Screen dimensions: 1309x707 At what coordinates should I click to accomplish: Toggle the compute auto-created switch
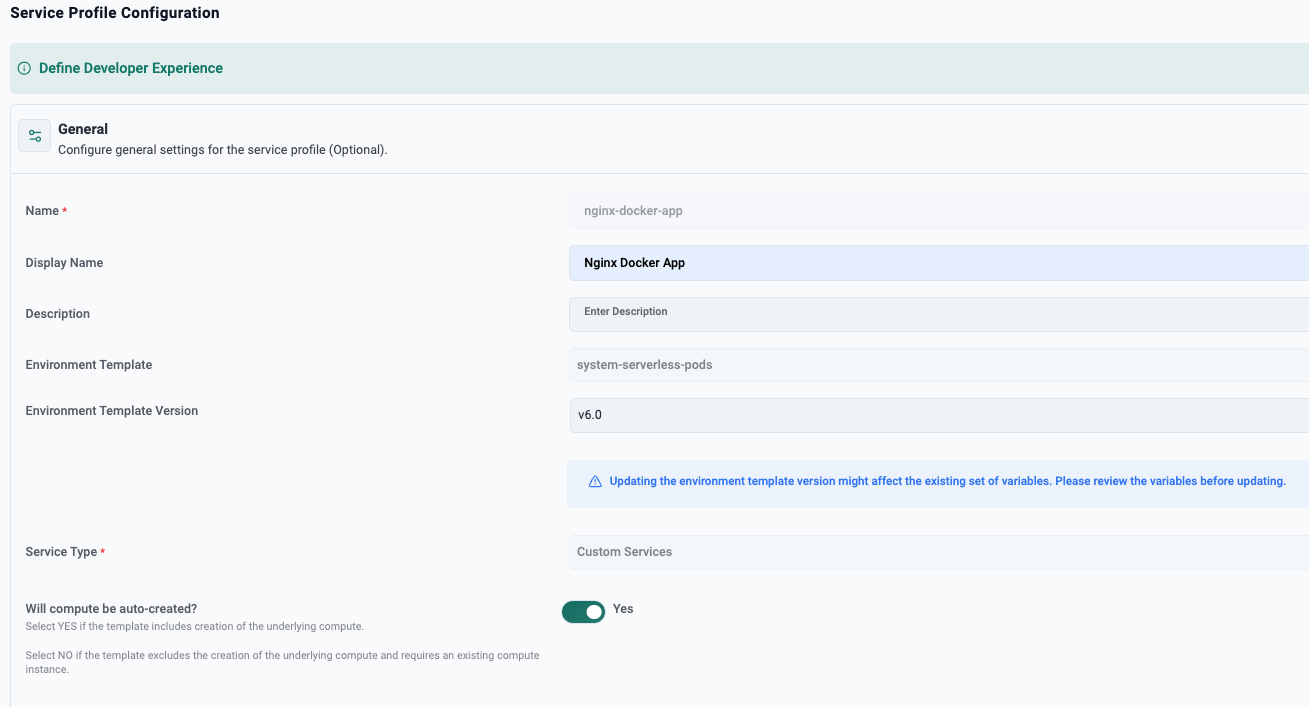pyautogui.click(x=583, y=612)
